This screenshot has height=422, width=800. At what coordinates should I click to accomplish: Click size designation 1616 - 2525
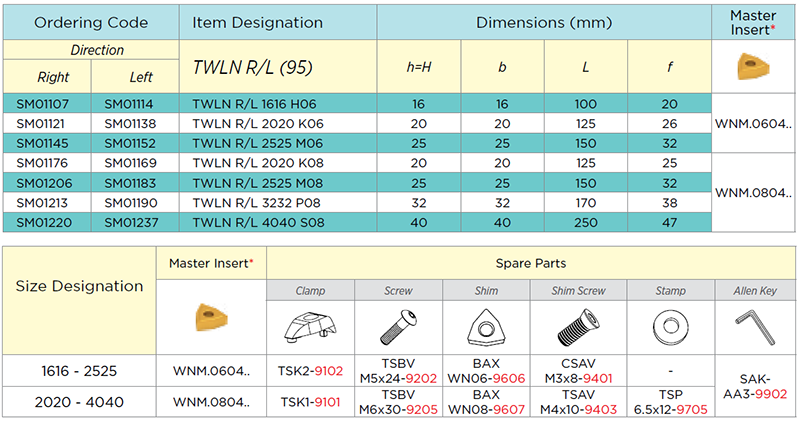pos(79,371)
